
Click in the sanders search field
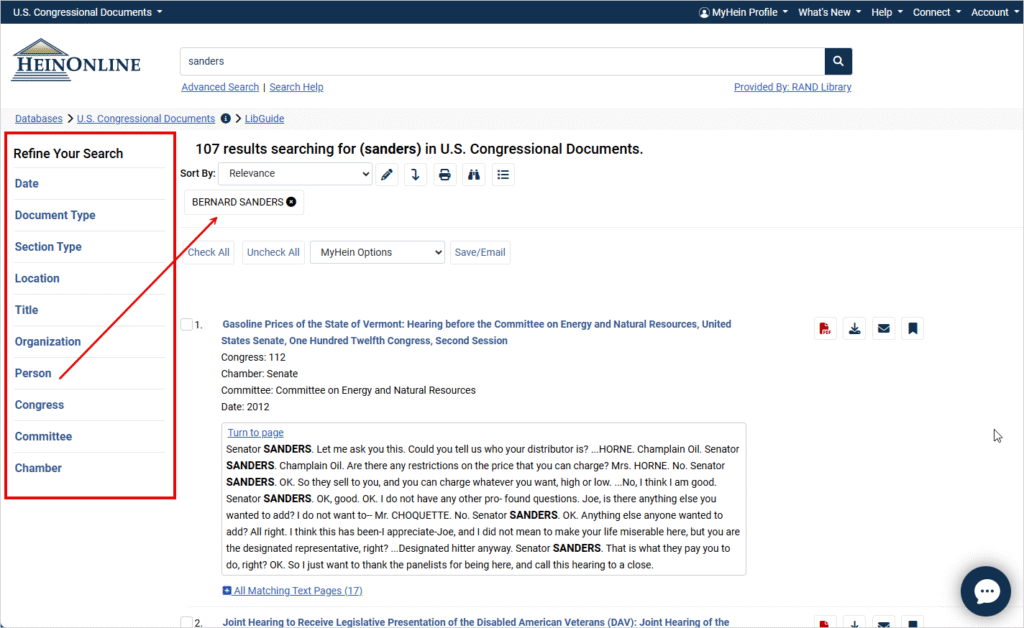click(x=502, y=61)
